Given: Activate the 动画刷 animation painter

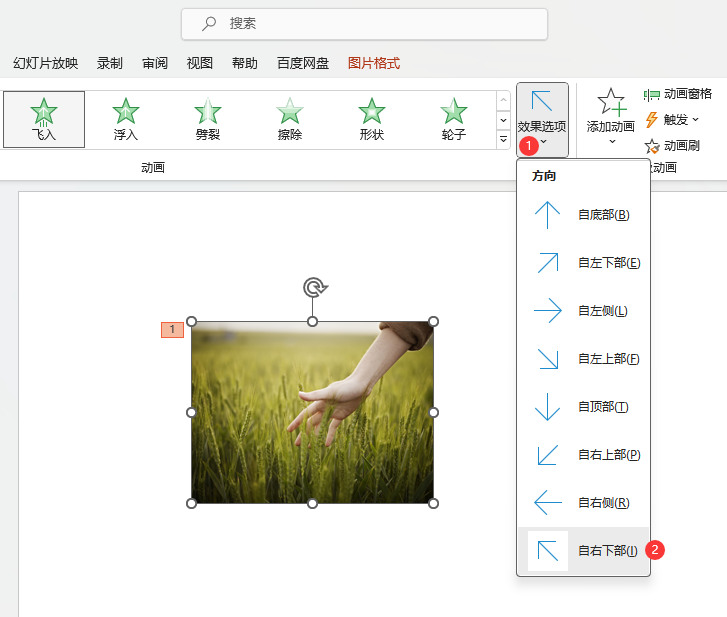Looking at the screenshot, I should pos(672,146).
